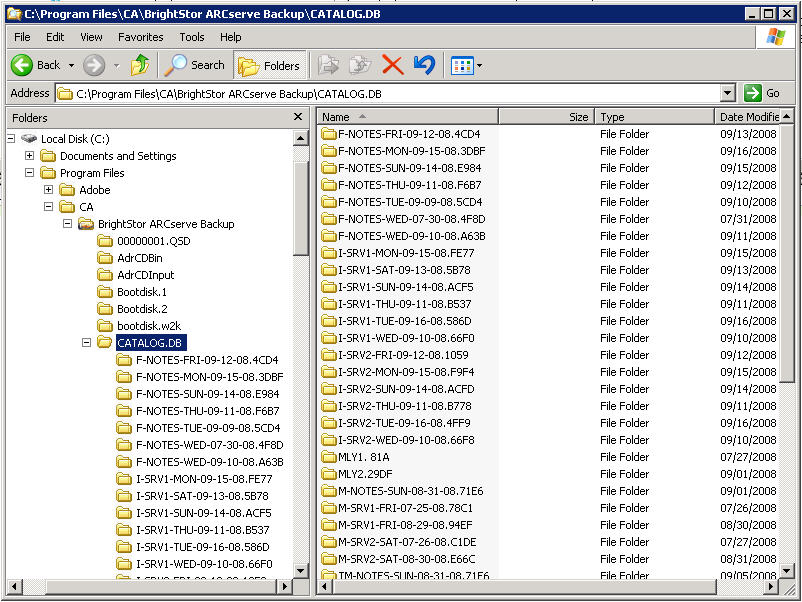The image size is (802, 602).
Task: Open the Tools menu
Action: tap(191, 37)
